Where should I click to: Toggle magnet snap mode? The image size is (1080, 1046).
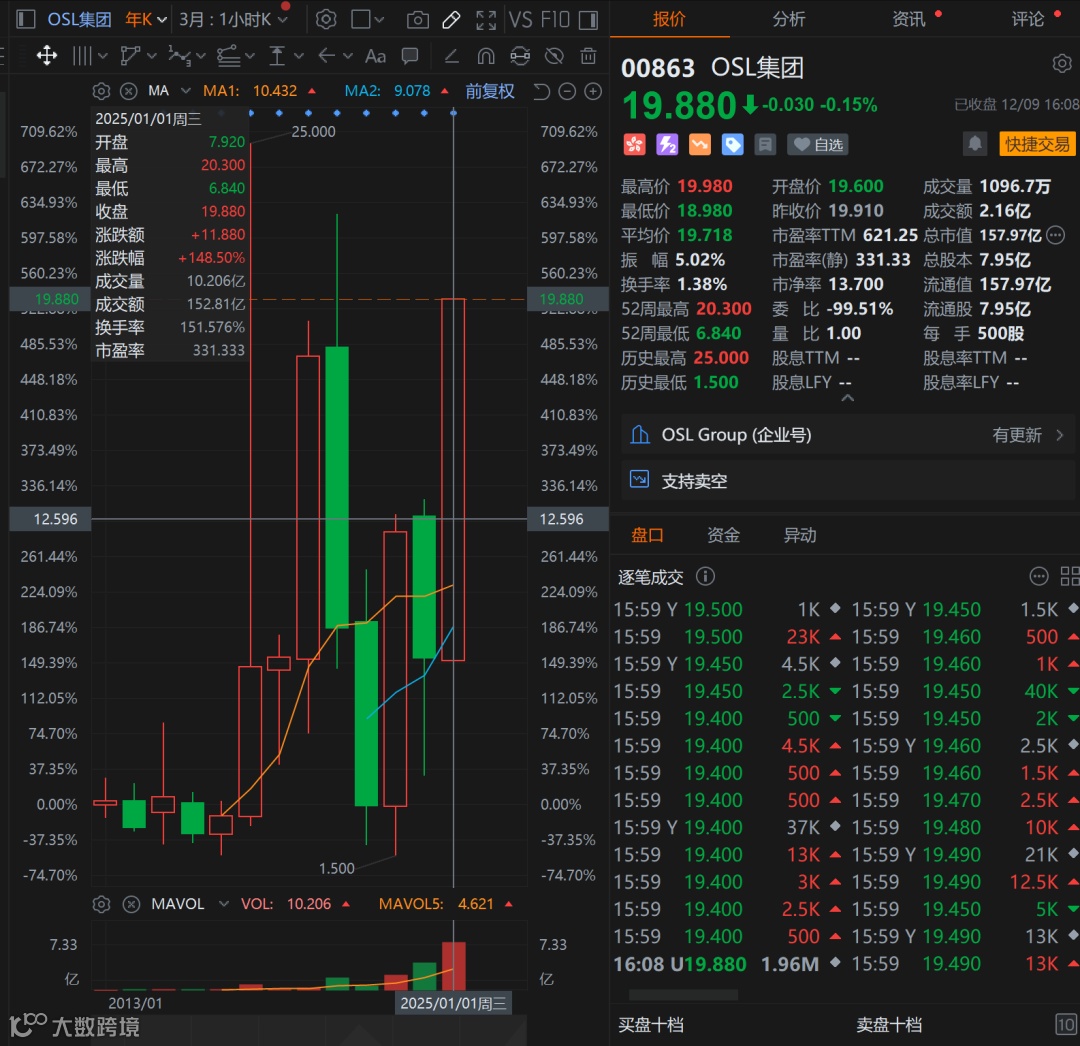[486, 56]
